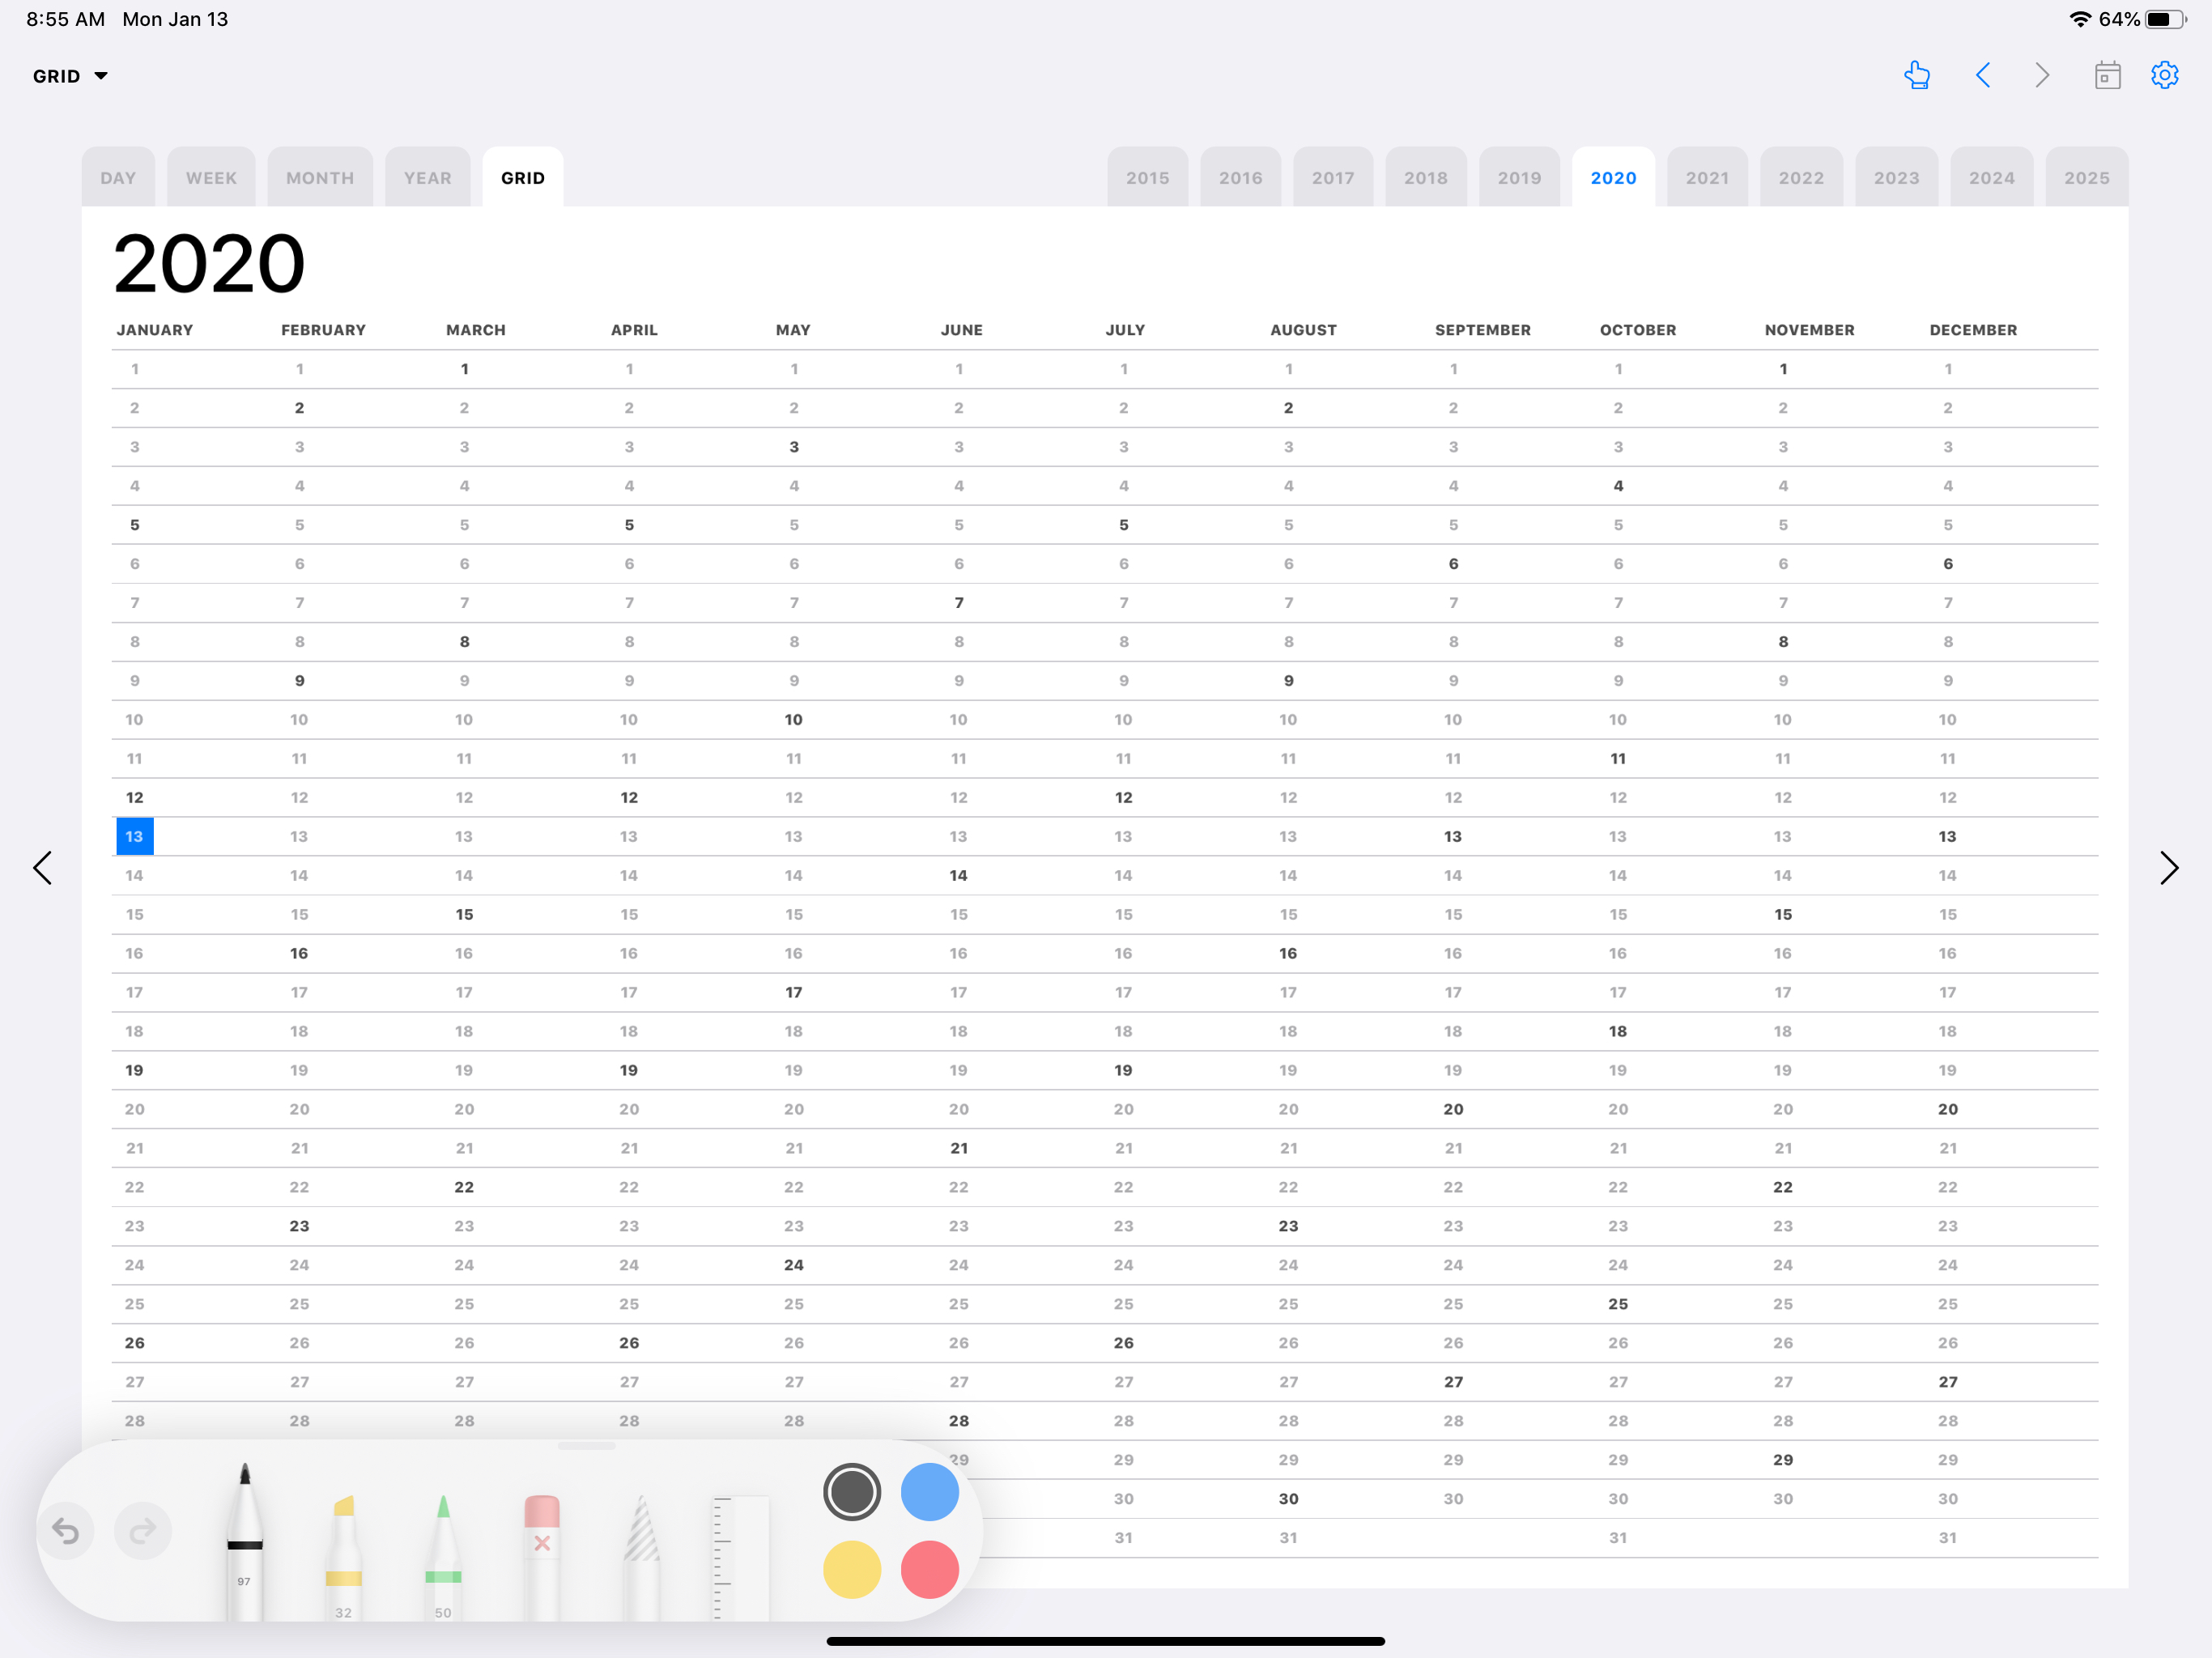This screenshot has height=1658, width=2212.
Task: Open the DECEMBER month header
Action: pos(1973,330)
